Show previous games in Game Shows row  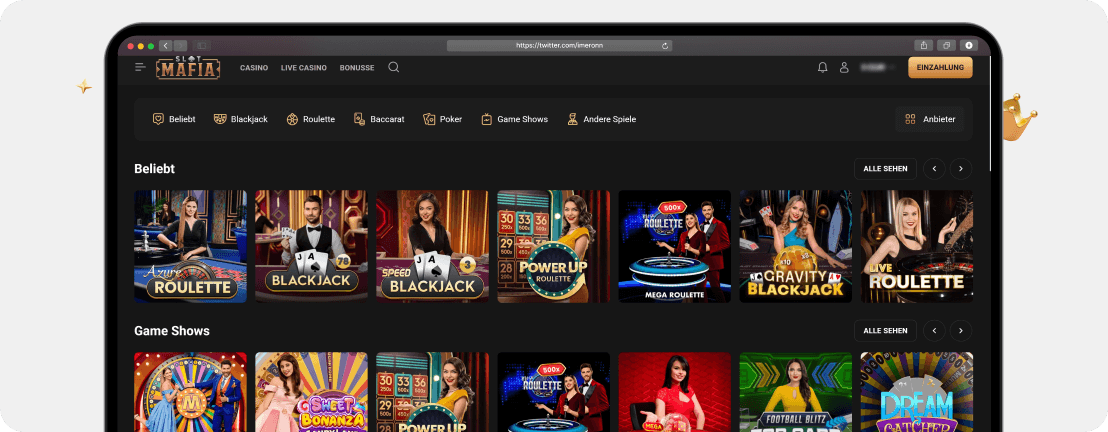point(934,330)
